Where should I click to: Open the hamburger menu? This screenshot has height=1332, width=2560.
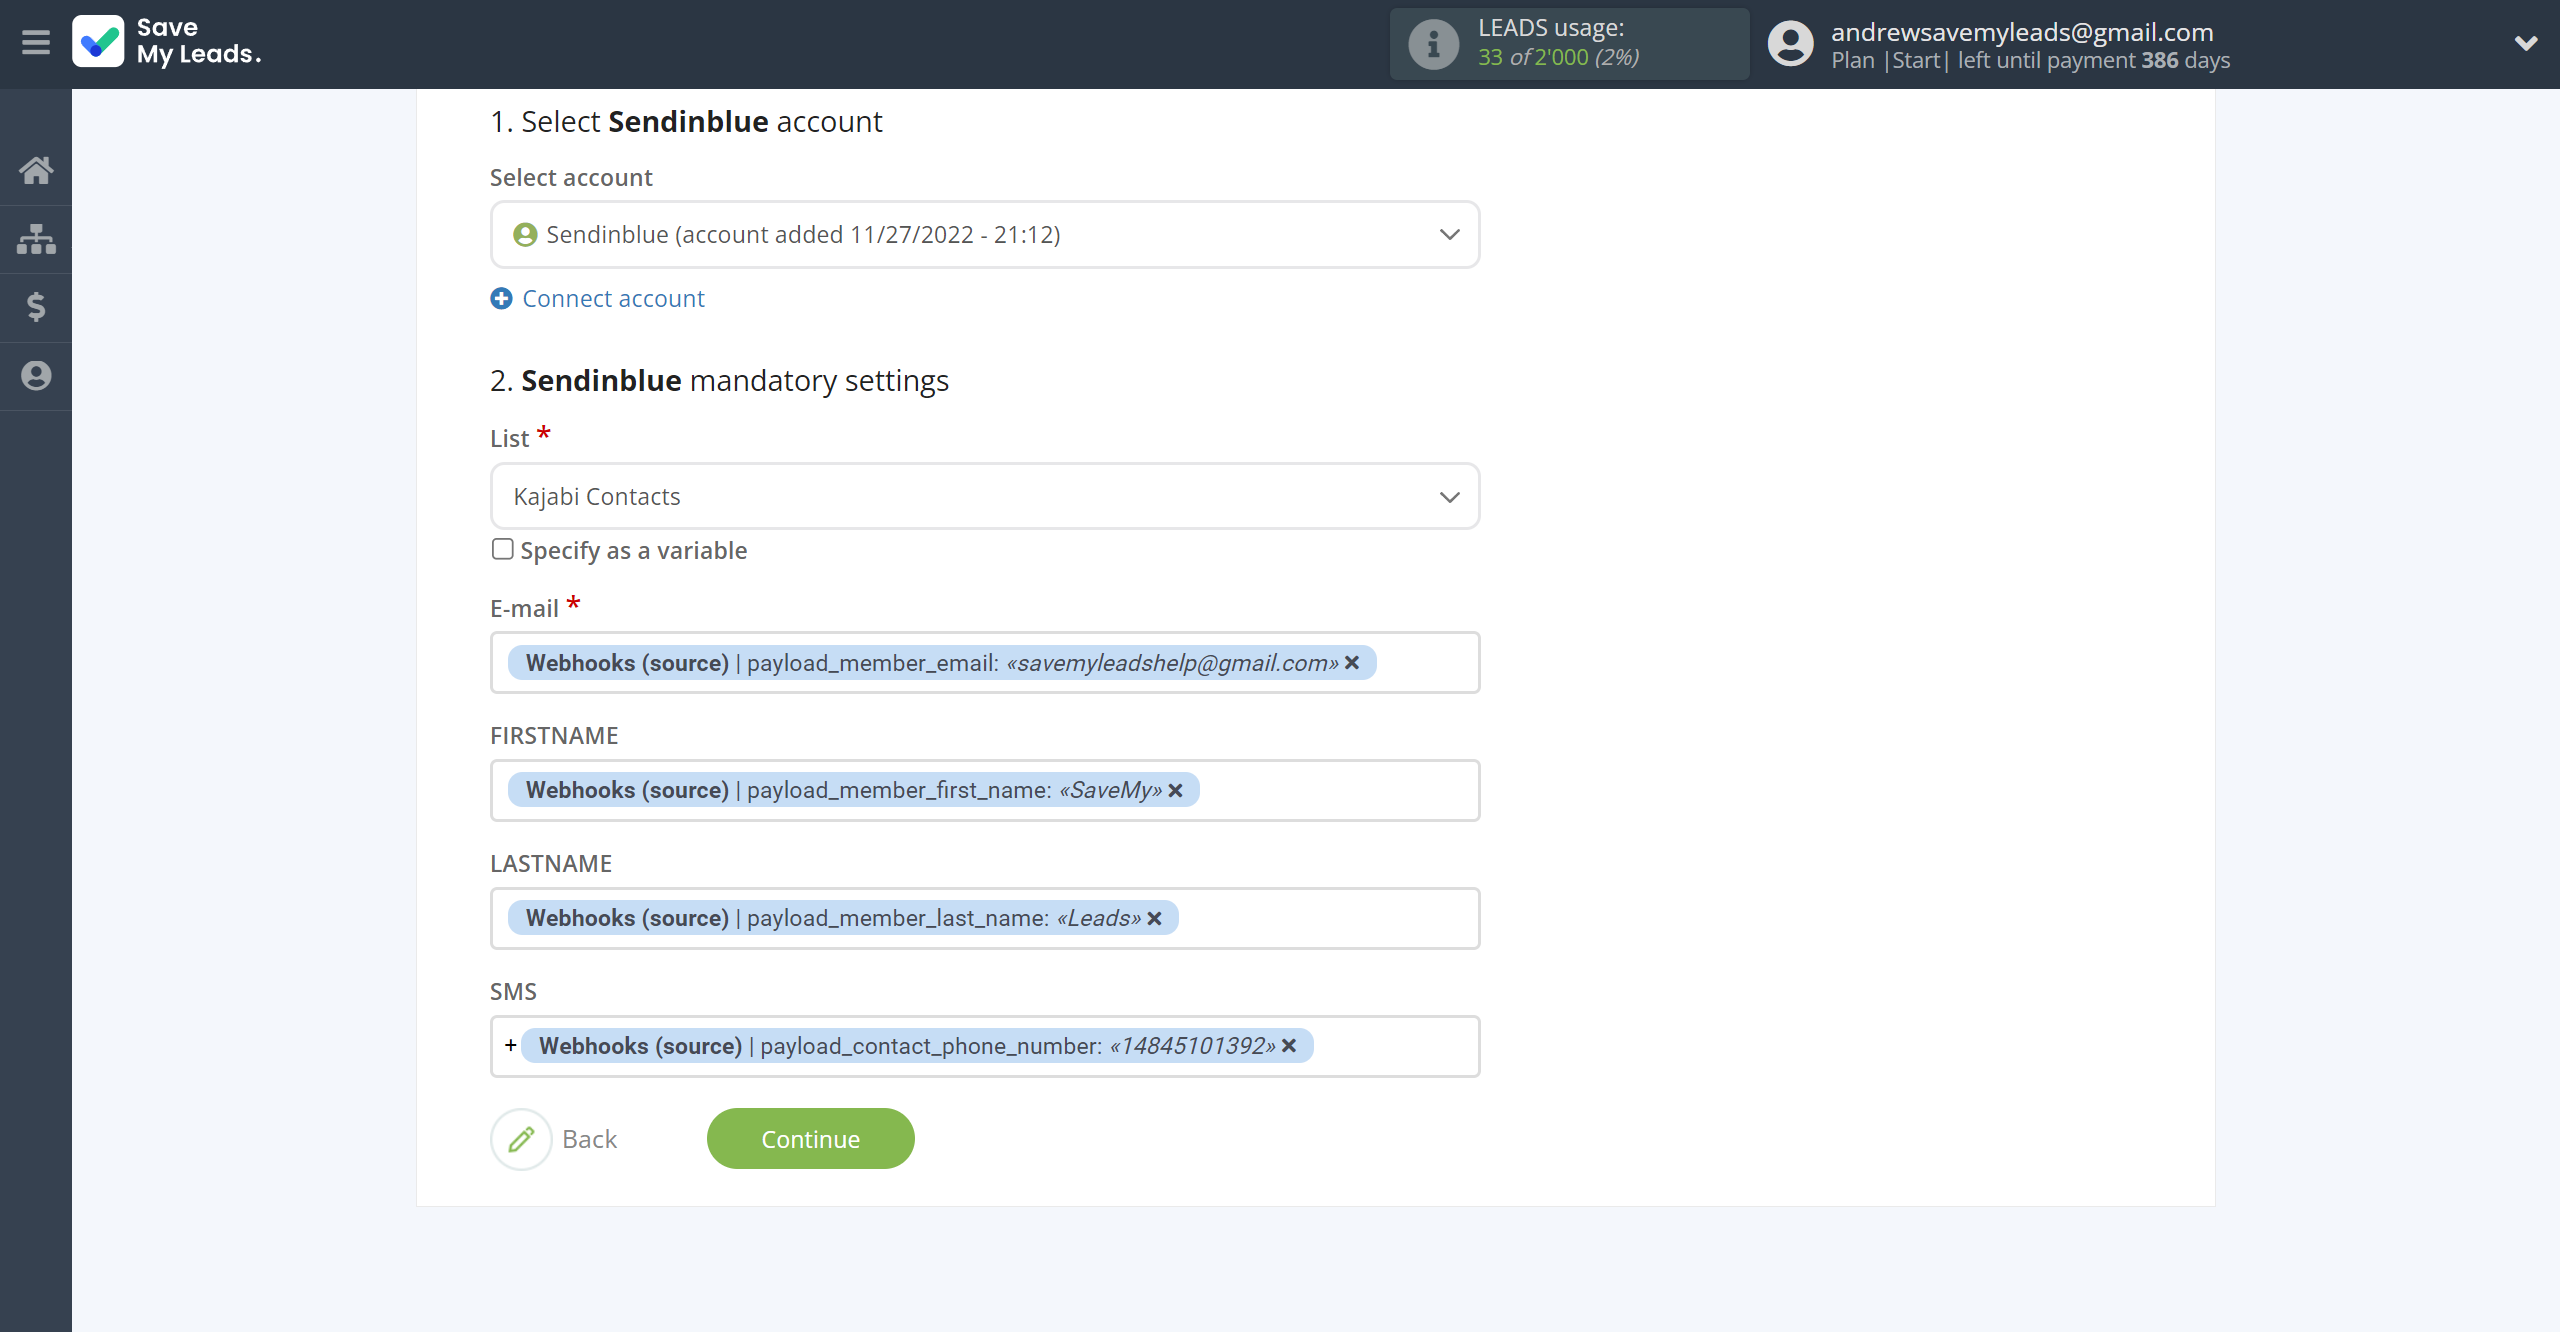[x=36, y=42]
